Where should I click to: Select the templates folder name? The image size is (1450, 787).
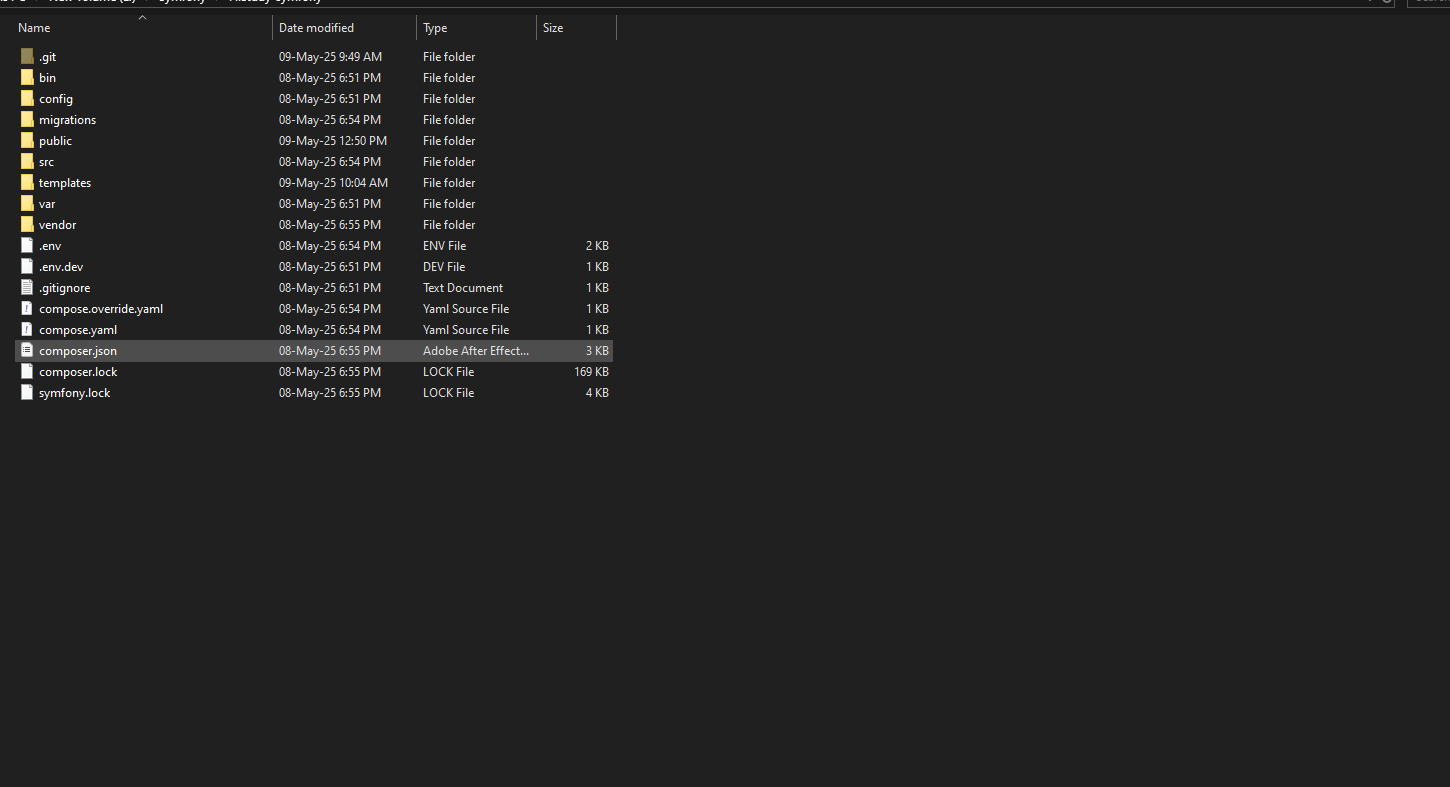coord(65,183)
